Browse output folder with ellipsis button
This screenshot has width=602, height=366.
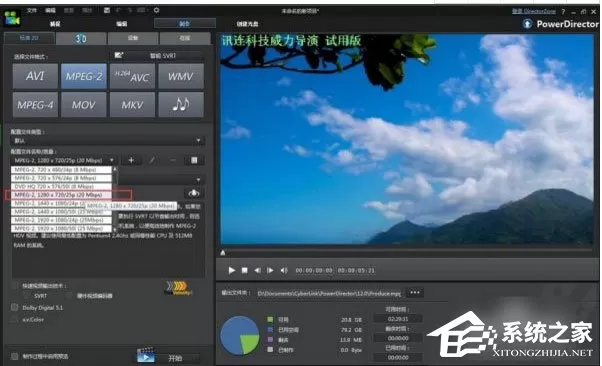[x=415, y=293]
